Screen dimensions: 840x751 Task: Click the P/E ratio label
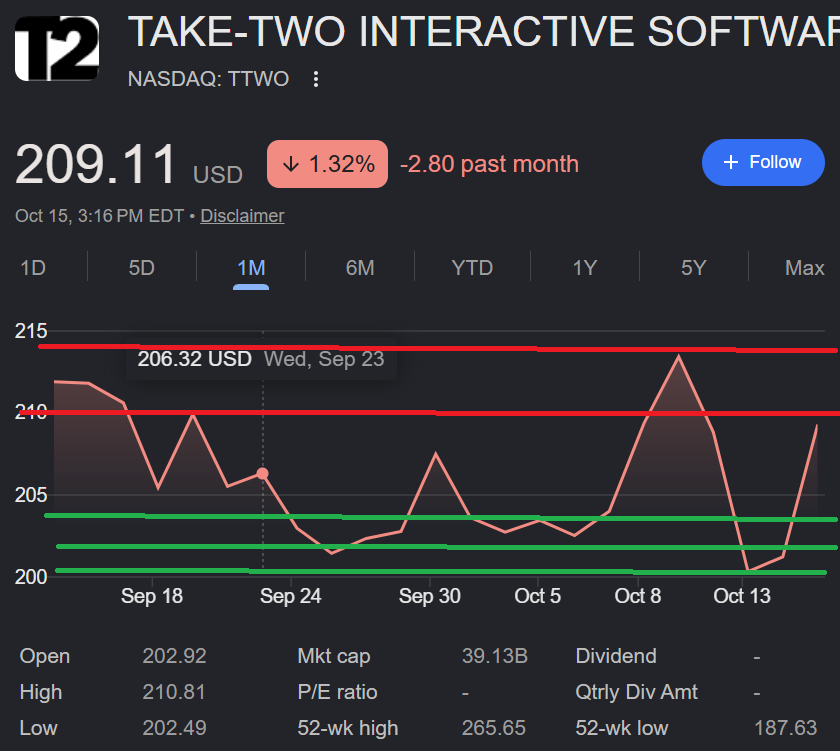point(337,692)
